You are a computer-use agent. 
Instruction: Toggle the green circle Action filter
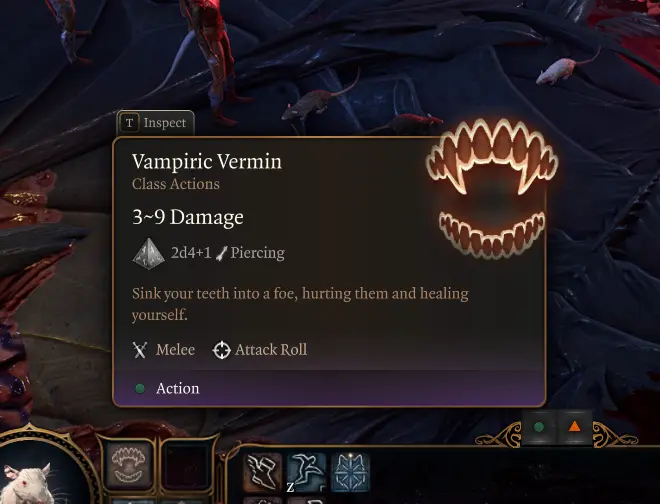pyautogui.click(x=539, y=427)
